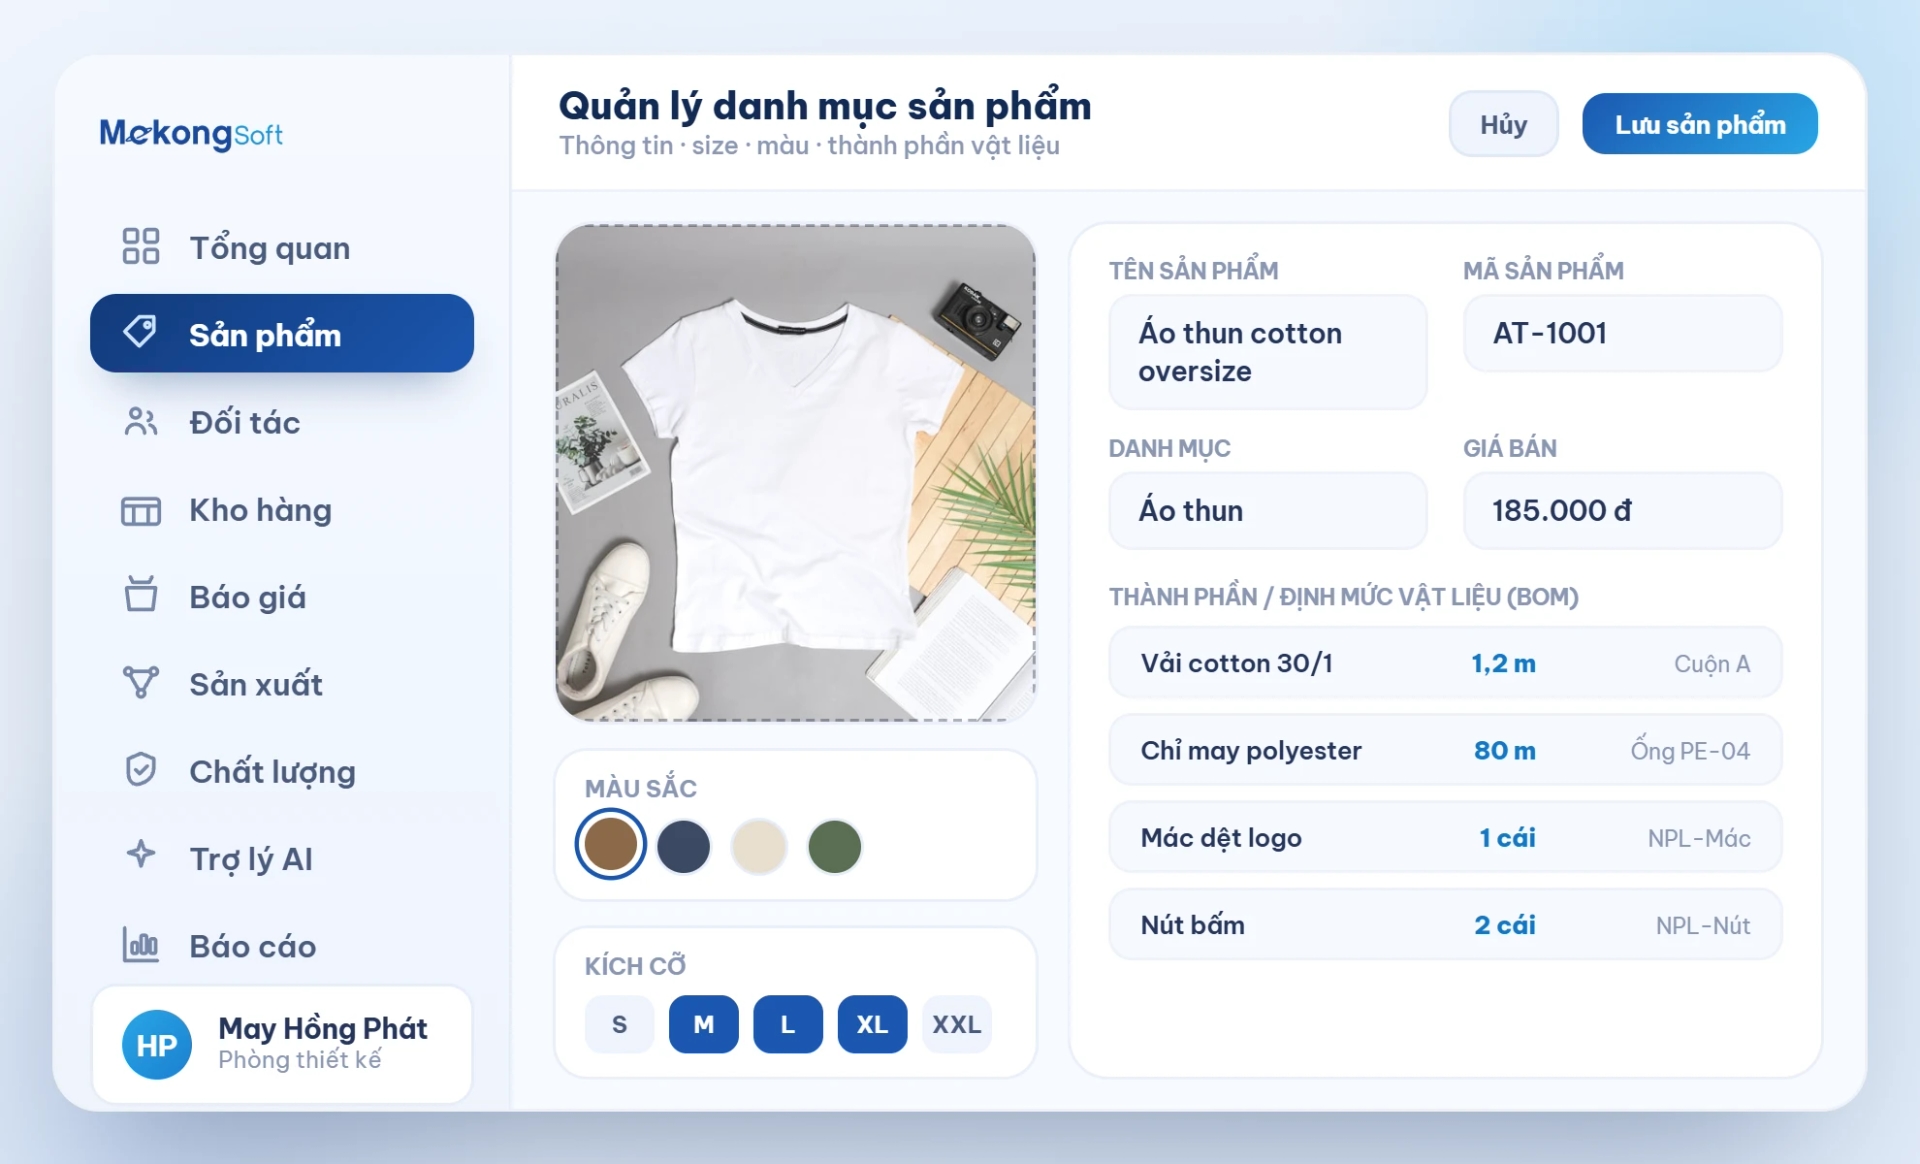This screenshot has width=1920, height=1164.
Task: Select the cream color swatch
Action: click(x=759, y=846)
